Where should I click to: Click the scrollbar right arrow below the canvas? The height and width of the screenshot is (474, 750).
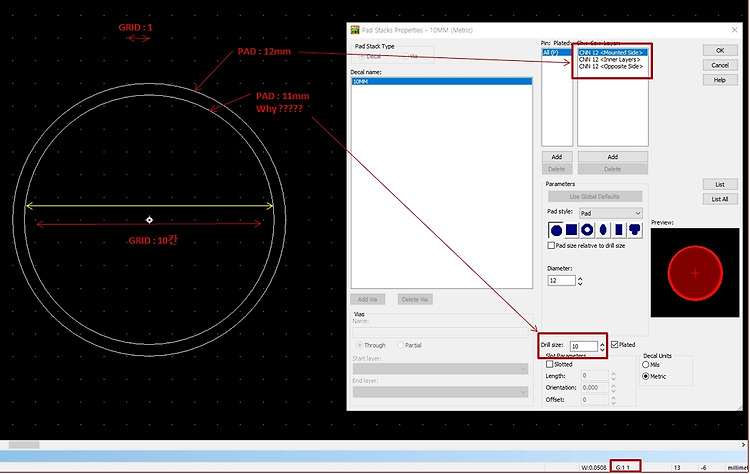pyautogui.click(x=743, y=445)
